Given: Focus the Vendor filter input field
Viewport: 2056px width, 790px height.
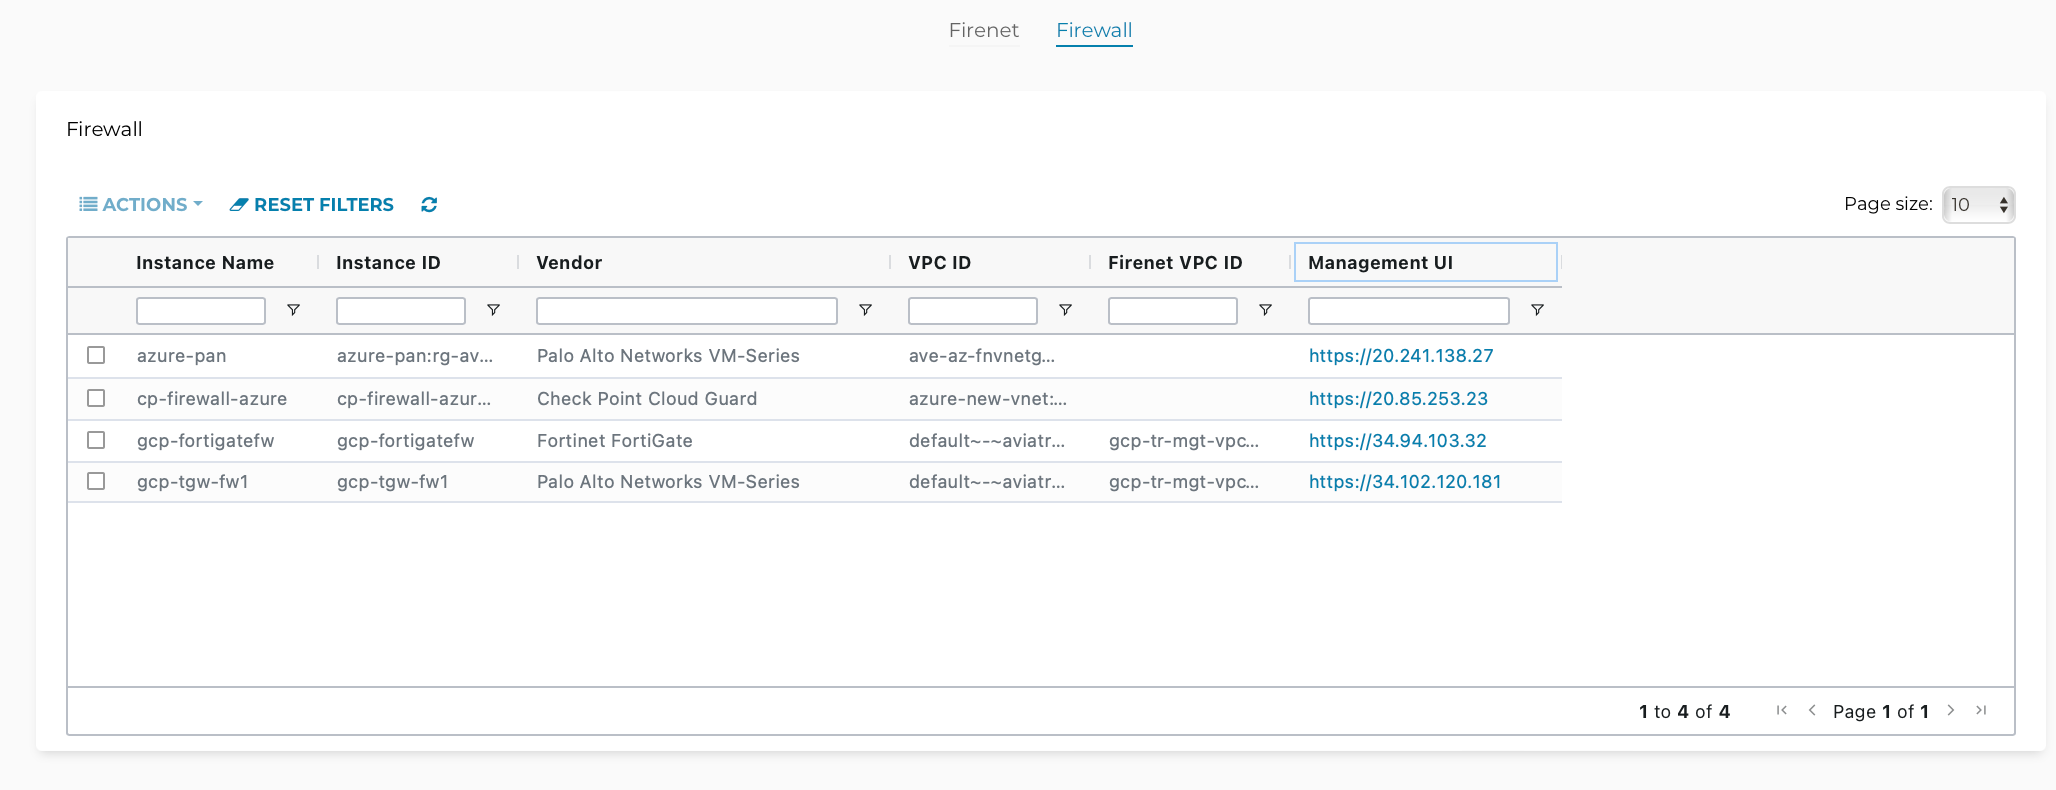Looking at the screenshot, I should click(687, 311).
